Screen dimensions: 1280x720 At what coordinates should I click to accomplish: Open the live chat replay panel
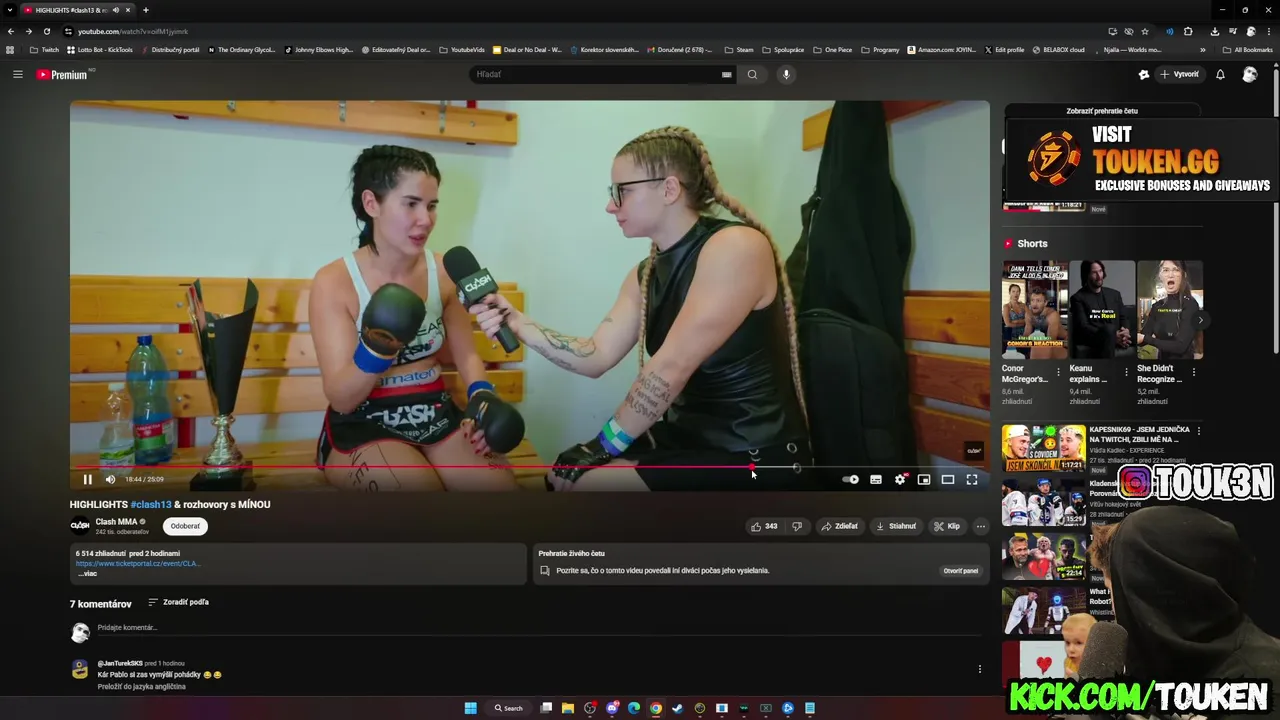click(960, 571)
